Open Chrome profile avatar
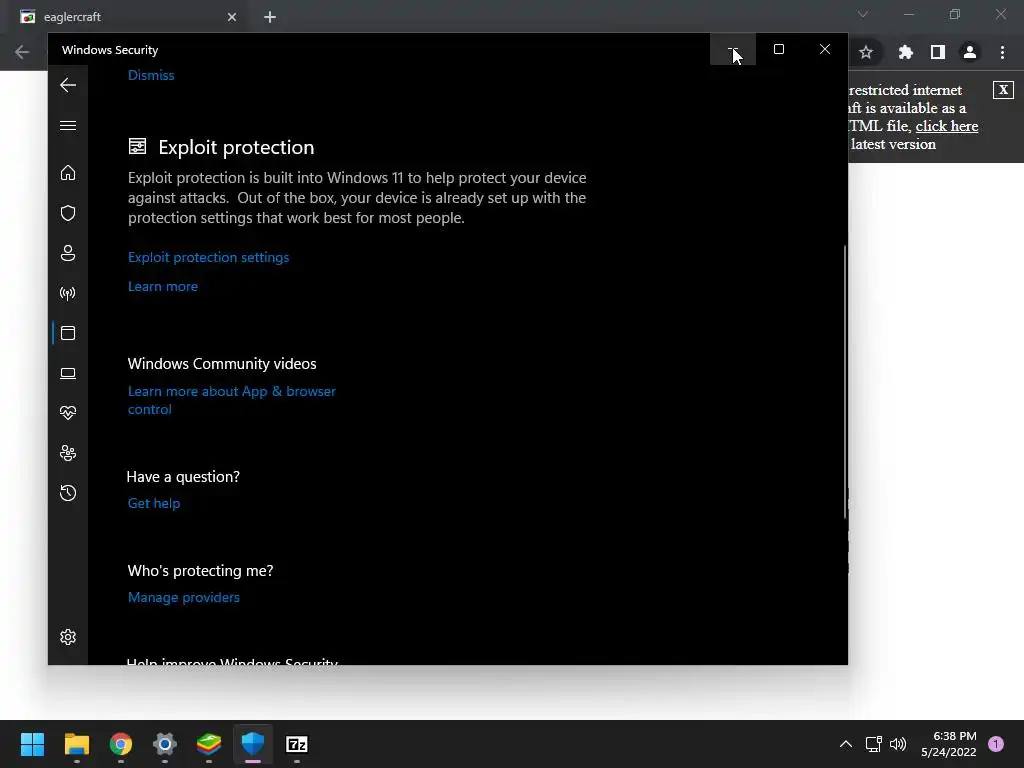1024x768 pixels. pyautogui.click(x=970, y=52)
